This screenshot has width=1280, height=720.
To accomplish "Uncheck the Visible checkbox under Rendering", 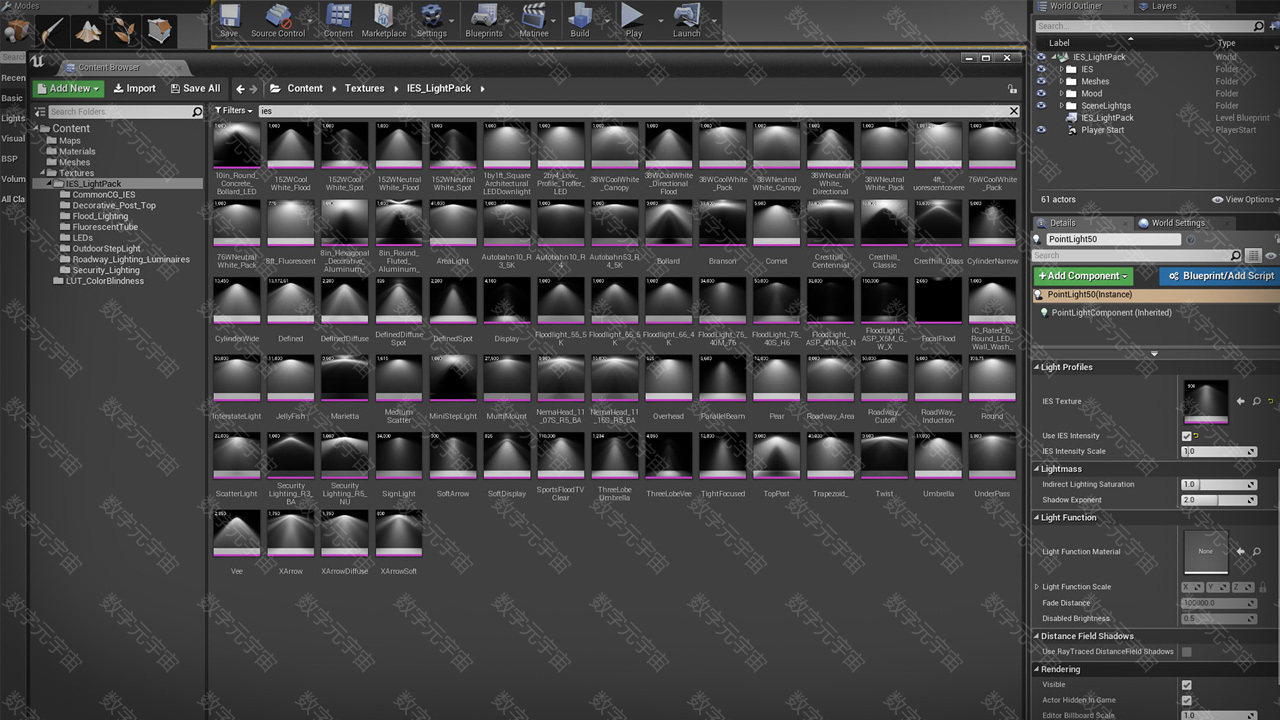I will coord(1186,685).
